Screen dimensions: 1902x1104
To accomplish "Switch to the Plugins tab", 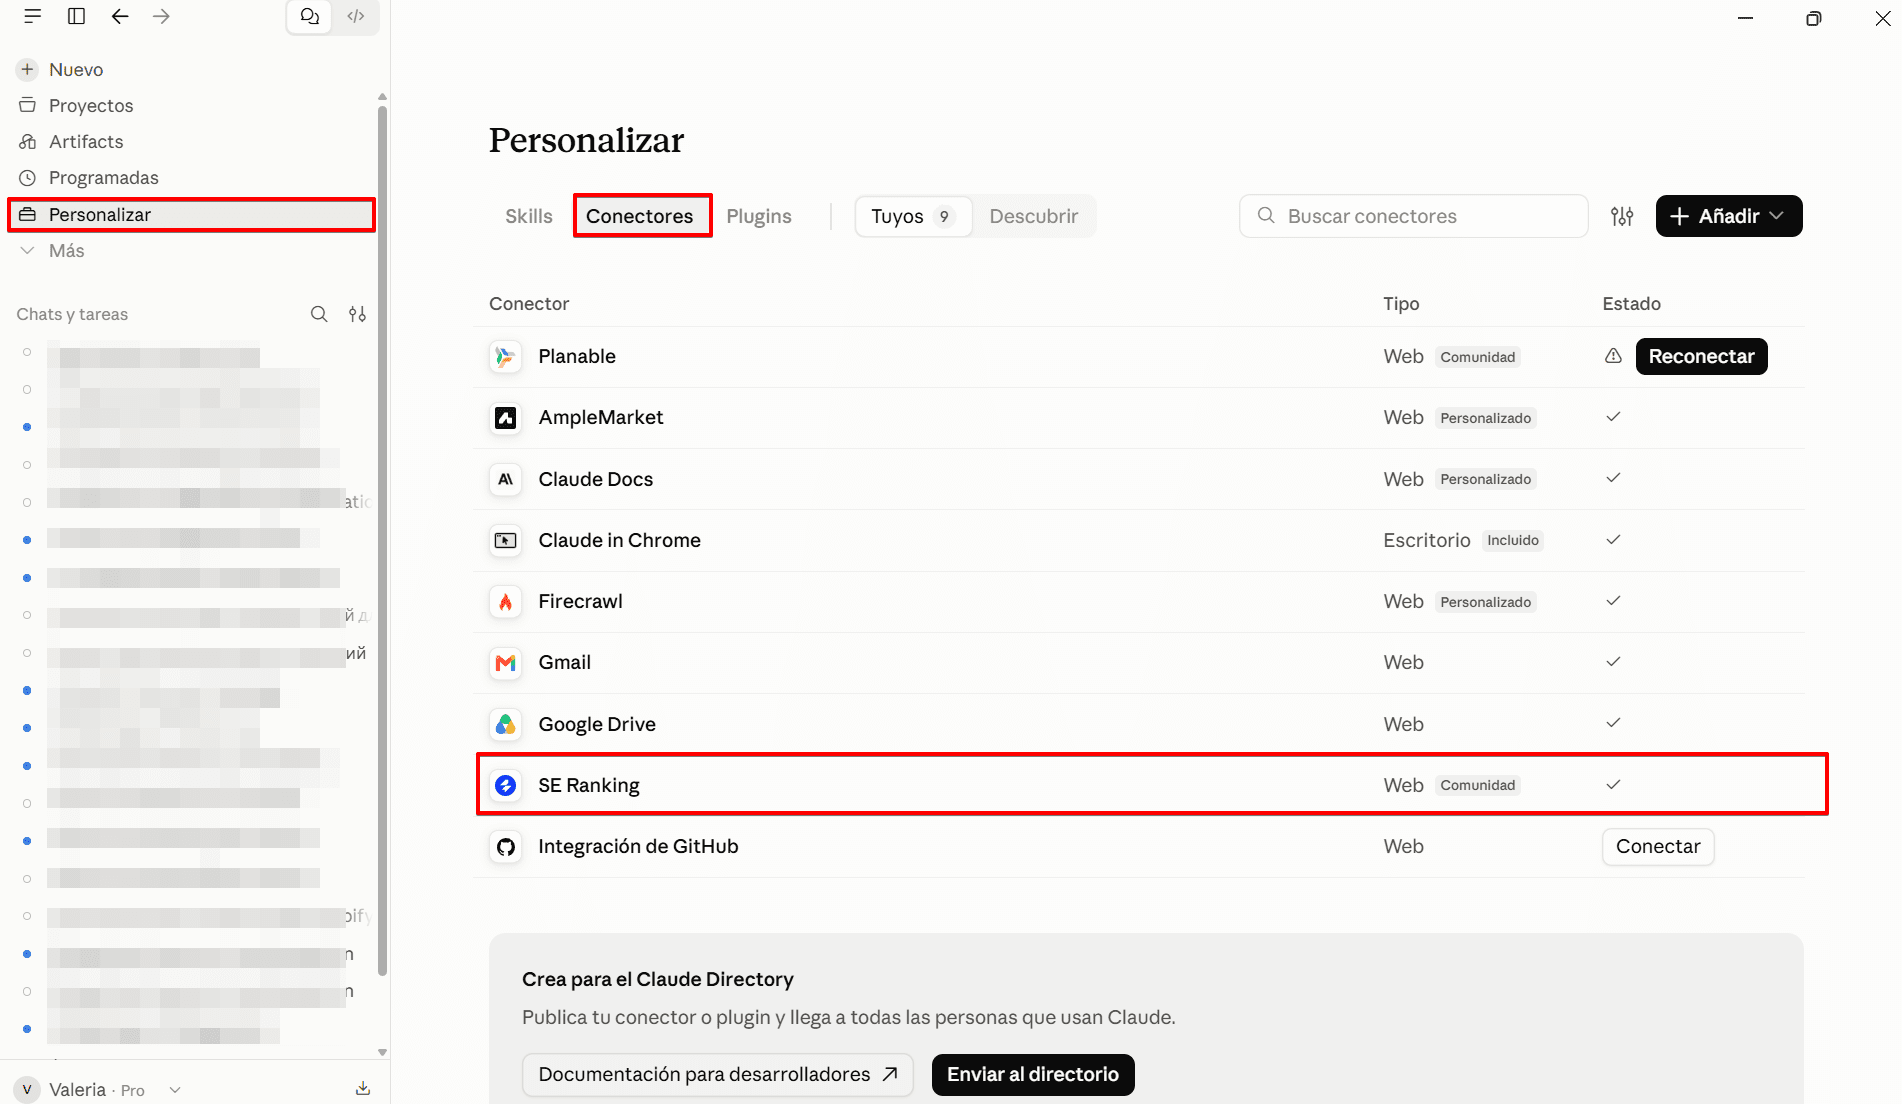I will [x=758, y=216].
